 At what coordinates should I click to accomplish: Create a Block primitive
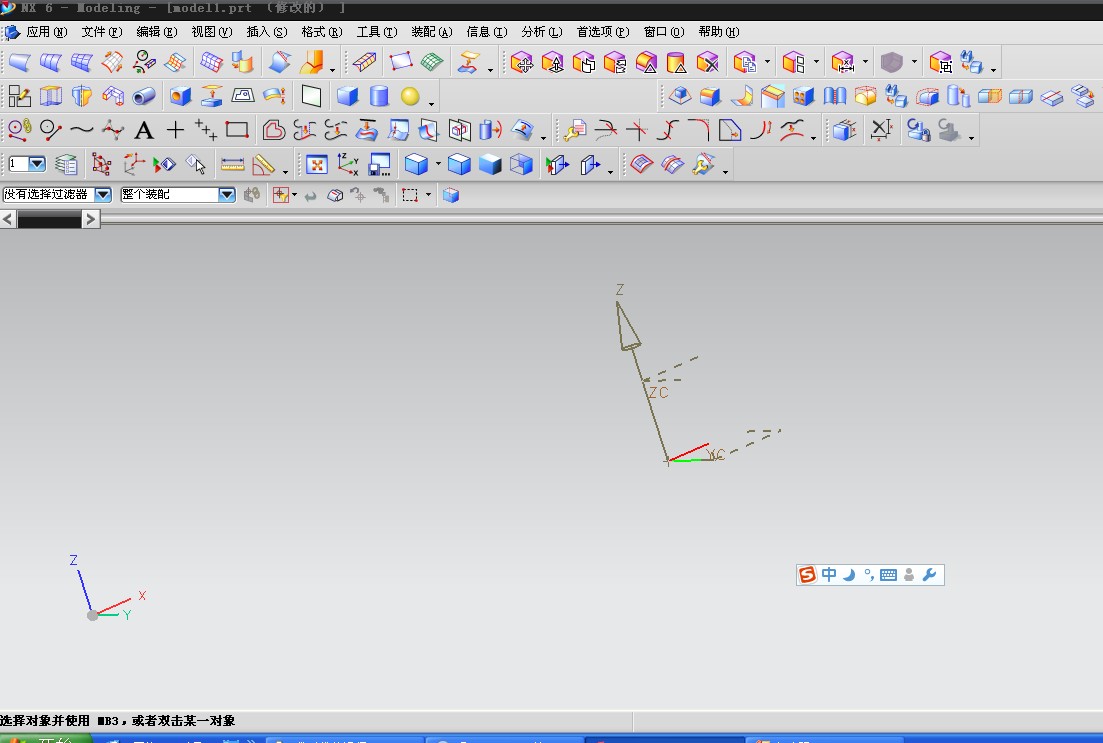[x=348, y=96]
